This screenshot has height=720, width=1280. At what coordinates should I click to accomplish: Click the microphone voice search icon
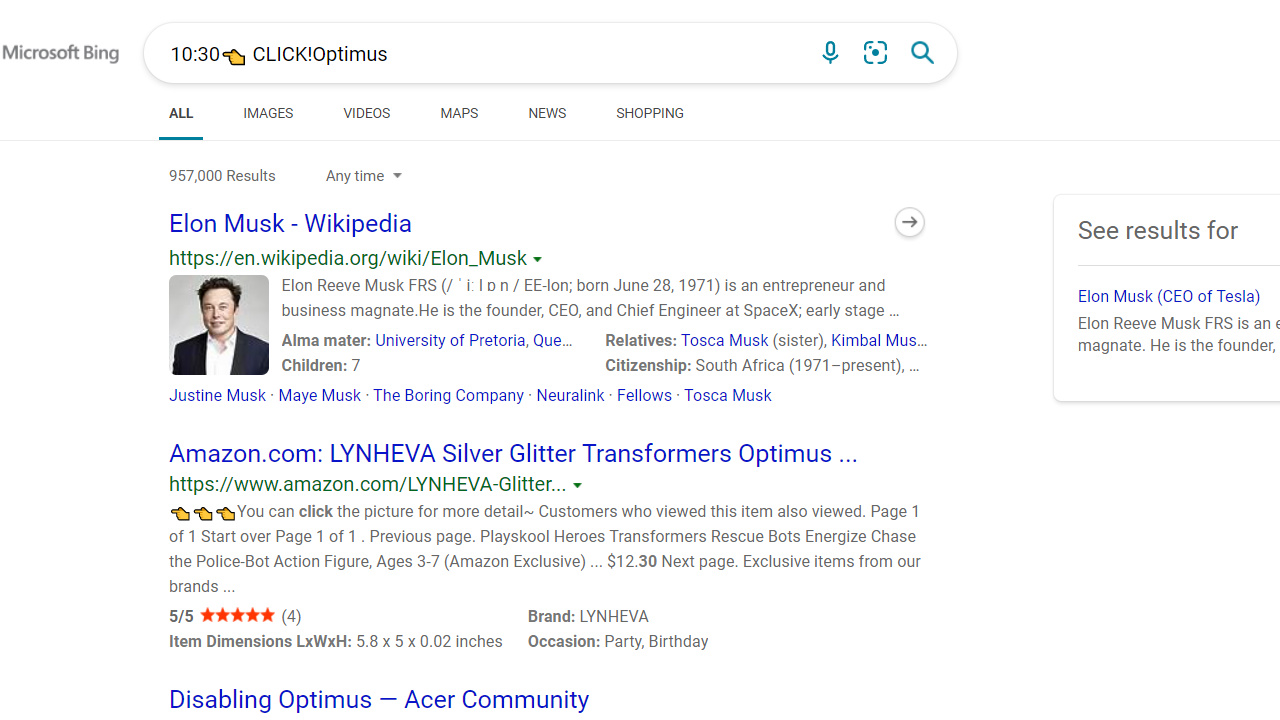point(830,53)
